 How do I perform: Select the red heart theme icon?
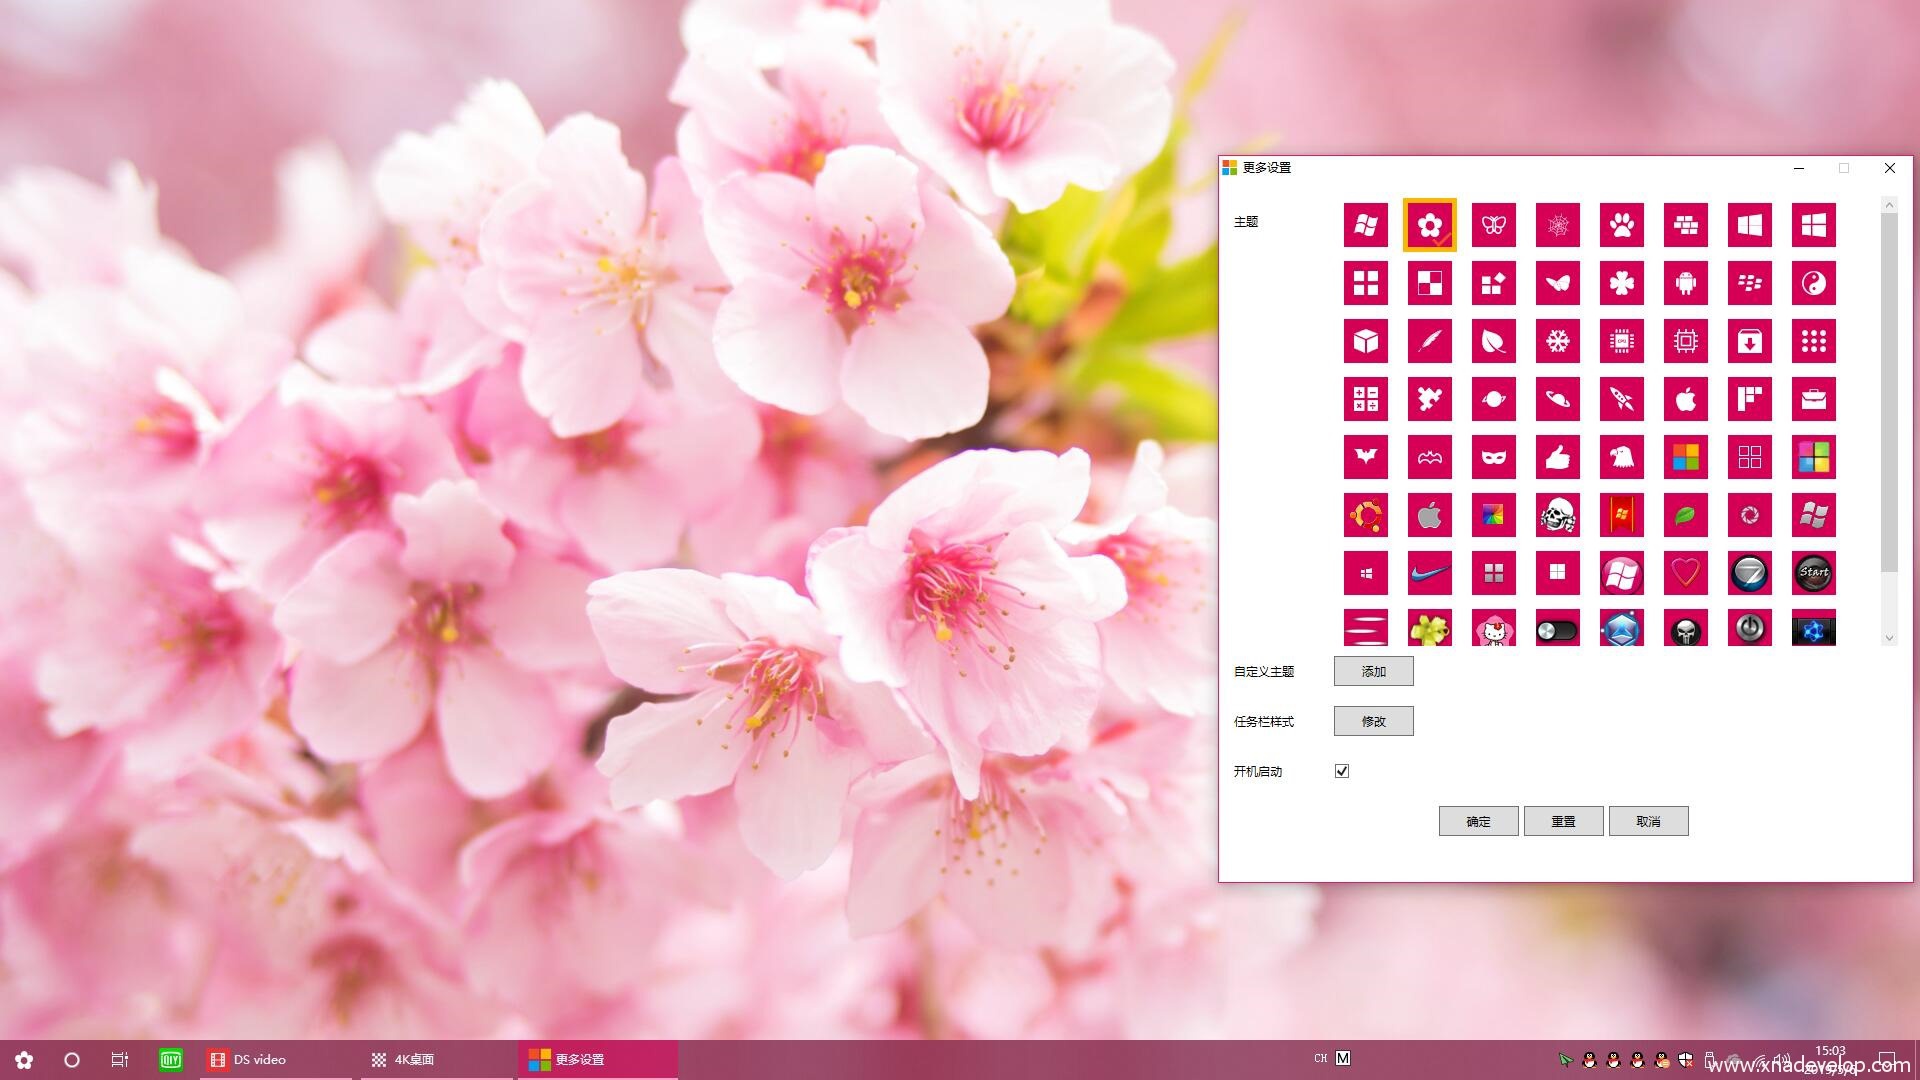click(x=1685, y=573)
